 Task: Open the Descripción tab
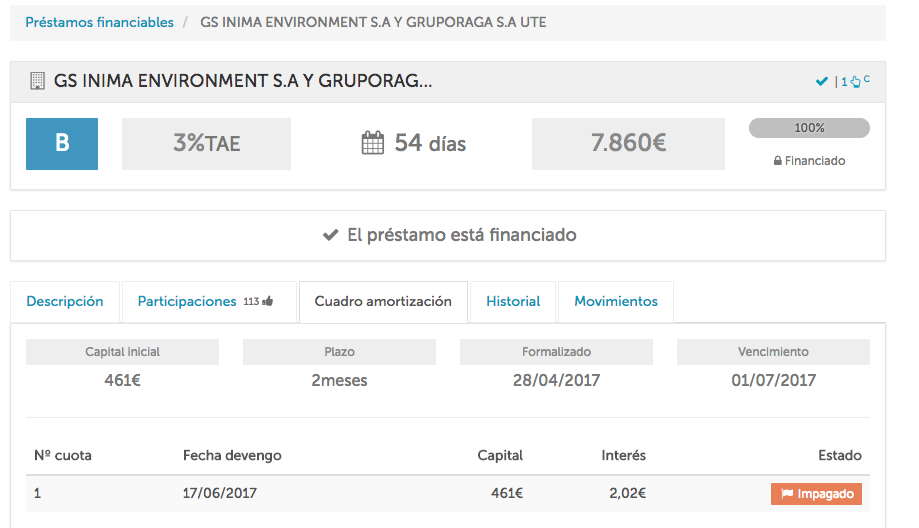click(x=65, y=301)
